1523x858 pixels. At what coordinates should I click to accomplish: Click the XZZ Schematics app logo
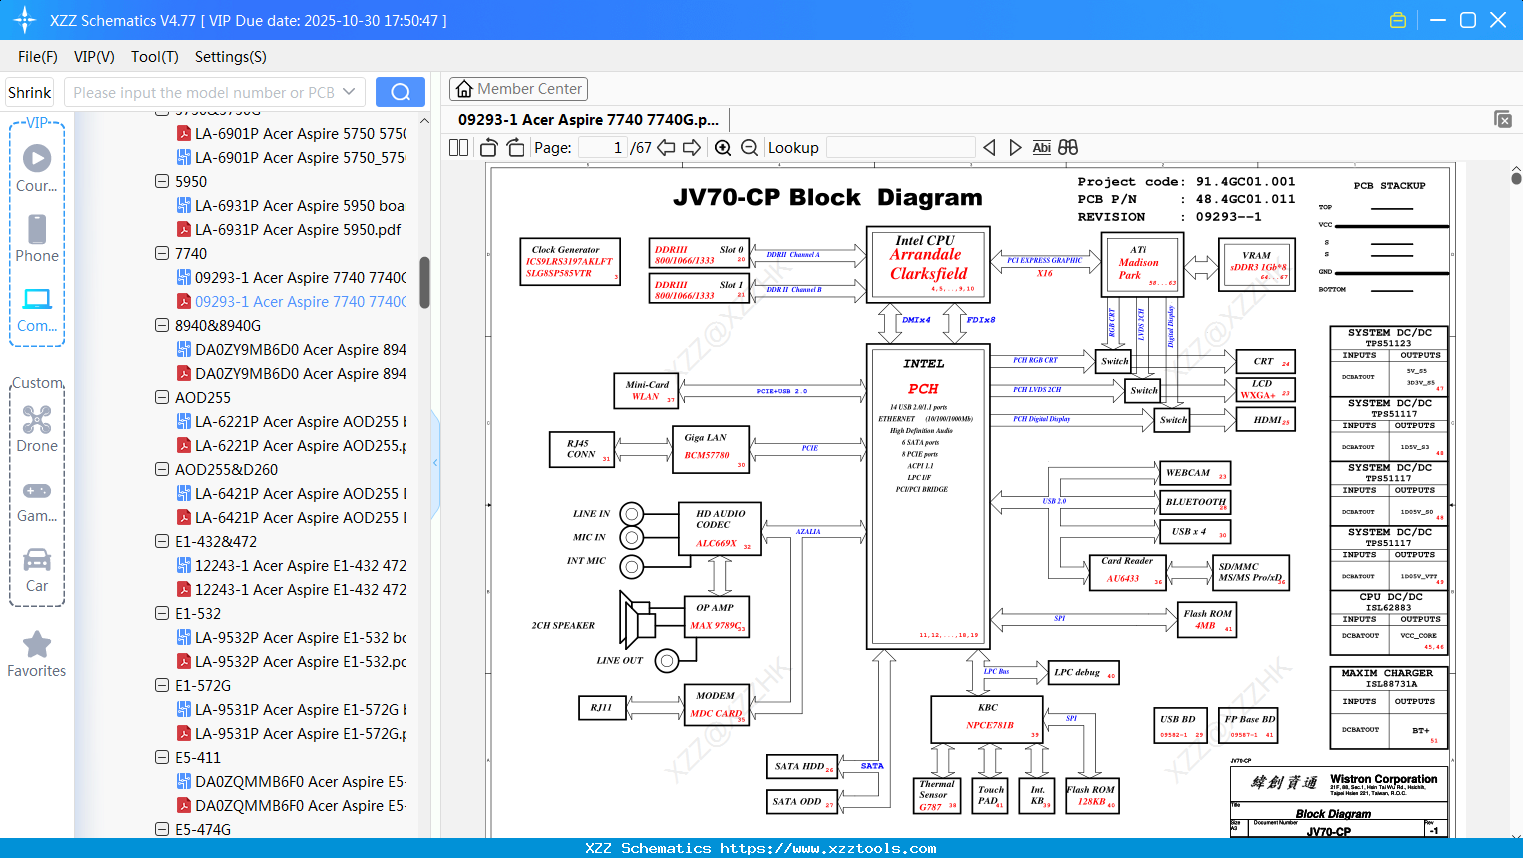(25, 20)
